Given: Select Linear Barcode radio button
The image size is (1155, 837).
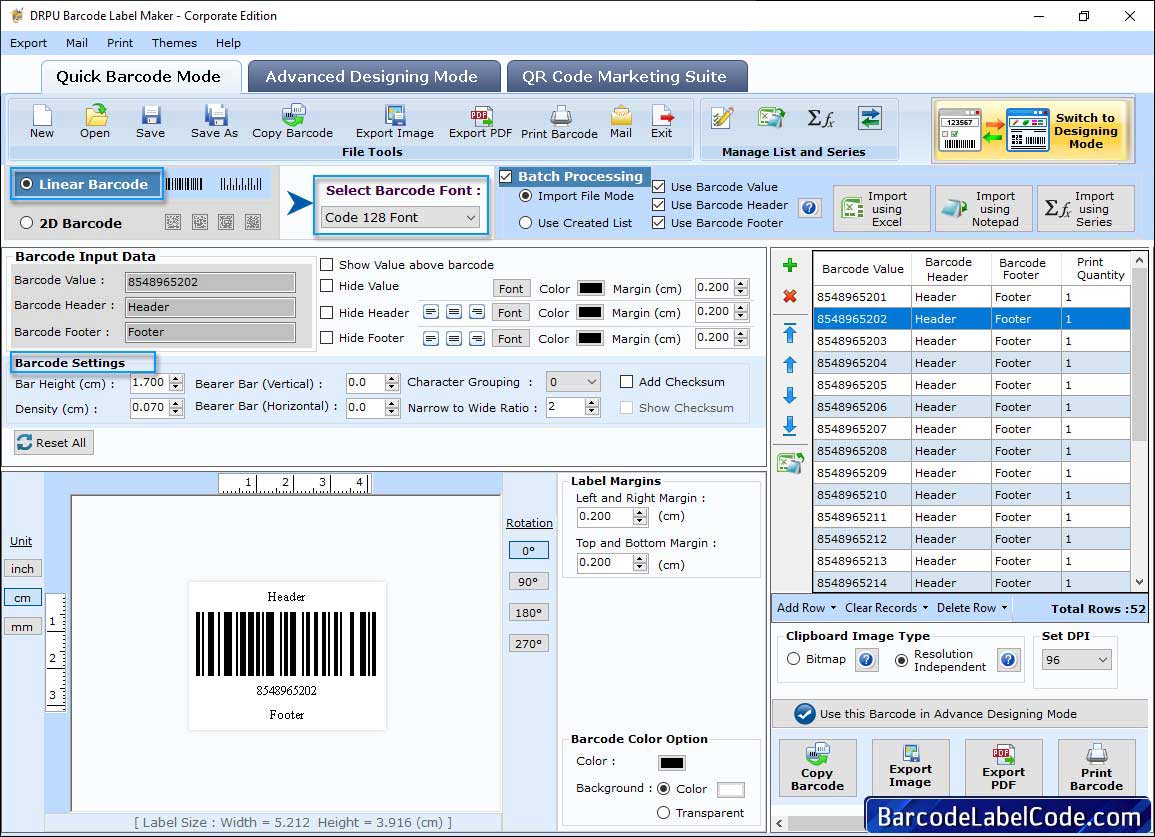Looking at the screenshot, I should coord(27,184).
